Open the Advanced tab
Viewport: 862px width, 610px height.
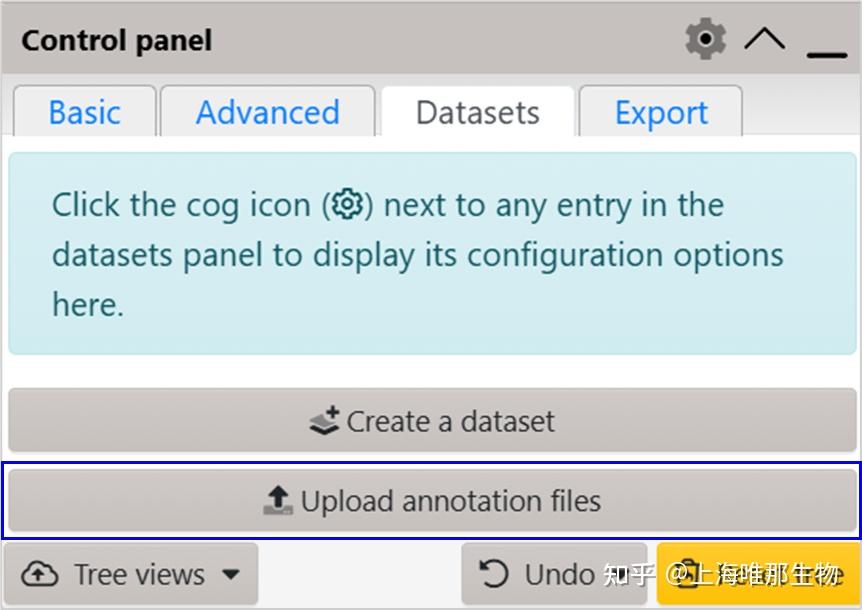[267, 112]
